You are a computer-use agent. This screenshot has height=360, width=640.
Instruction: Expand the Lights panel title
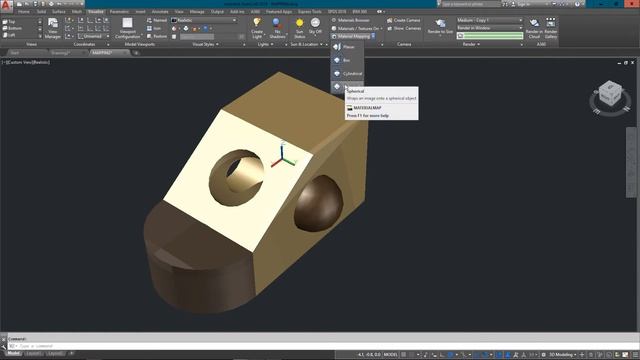point(265,44)
